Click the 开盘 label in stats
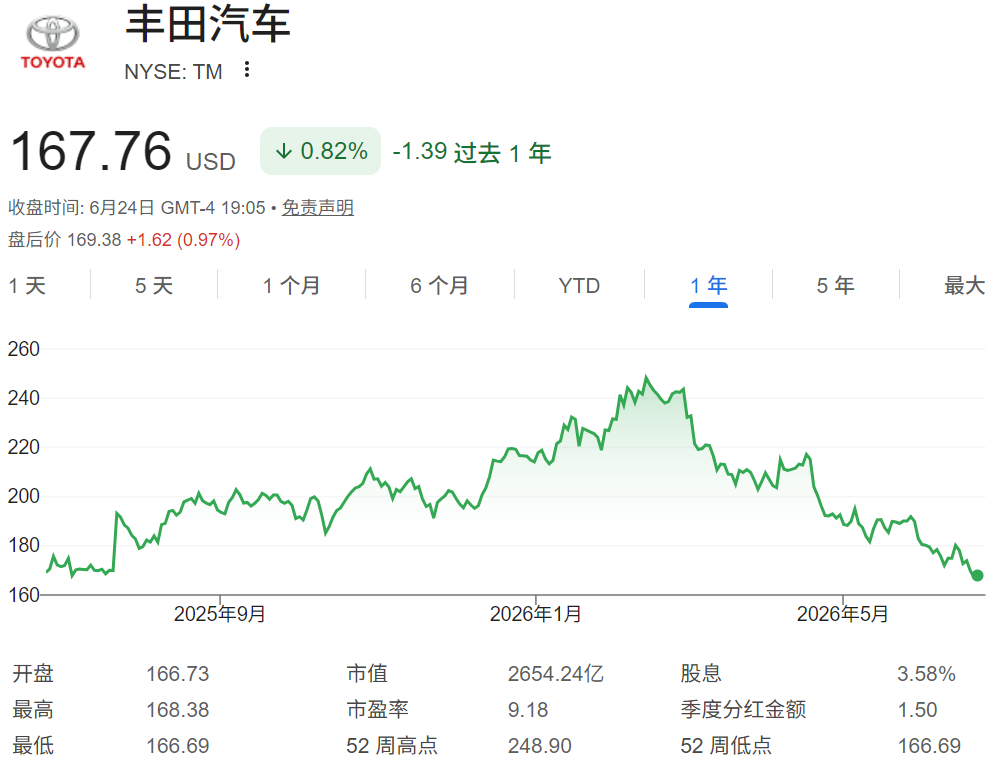Screen dimensions: 997x765 [33, 673]
